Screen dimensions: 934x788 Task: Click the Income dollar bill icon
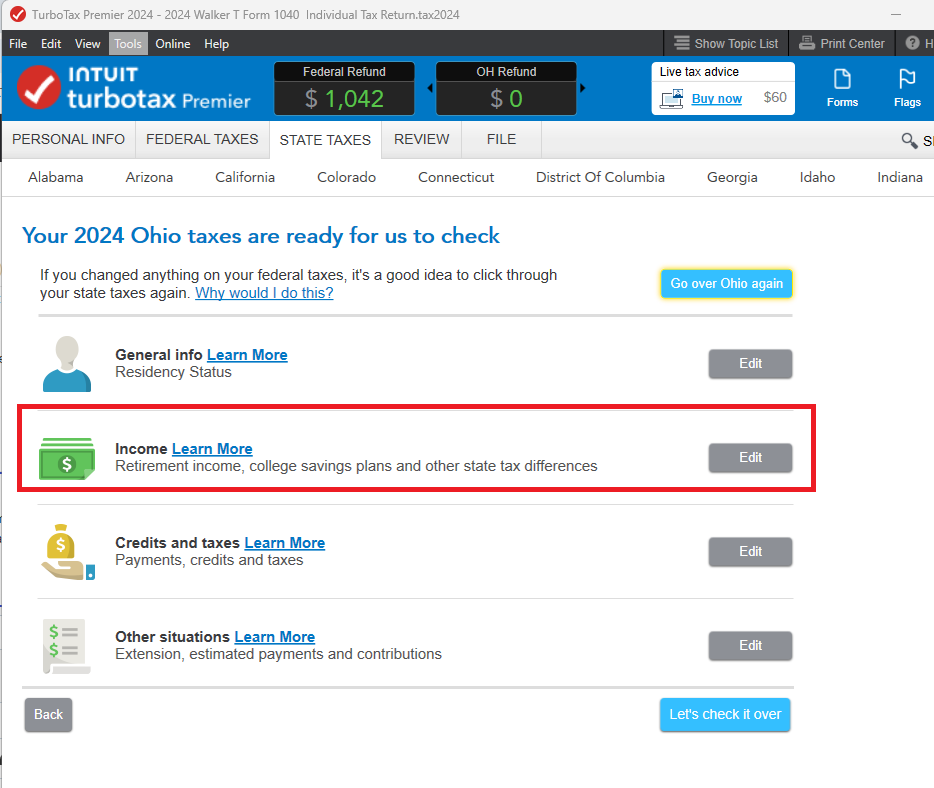coord(67,459)
